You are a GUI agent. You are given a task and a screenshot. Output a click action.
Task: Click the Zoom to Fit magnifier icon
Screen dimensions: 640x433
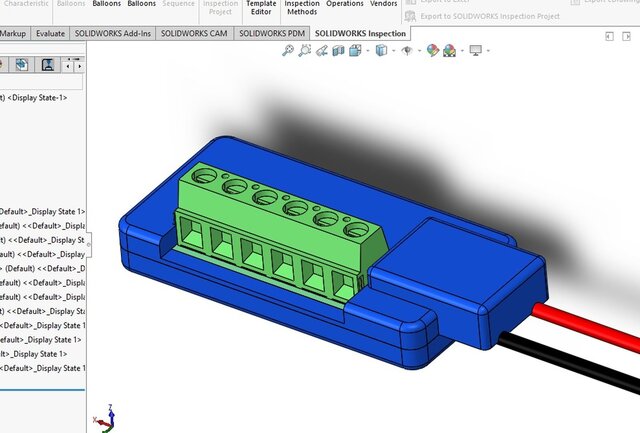(288, 50)
